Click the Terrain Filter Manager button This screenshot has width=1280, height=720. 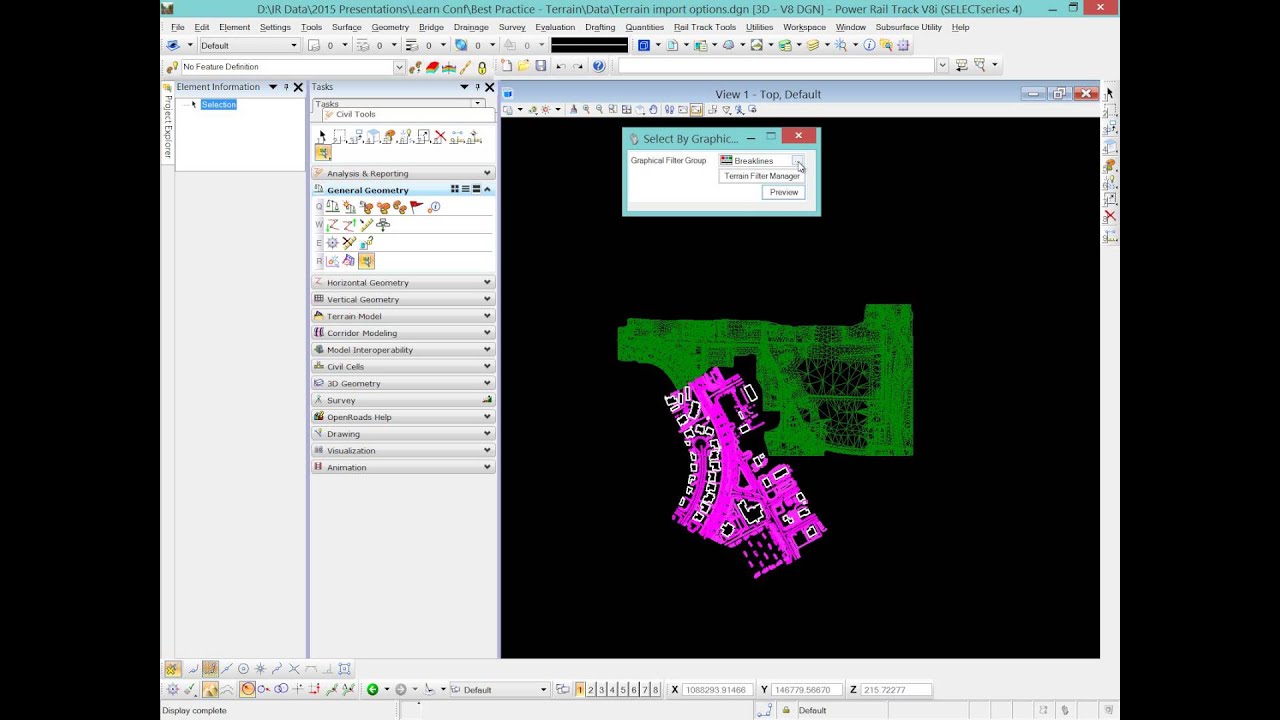(762, 176)
